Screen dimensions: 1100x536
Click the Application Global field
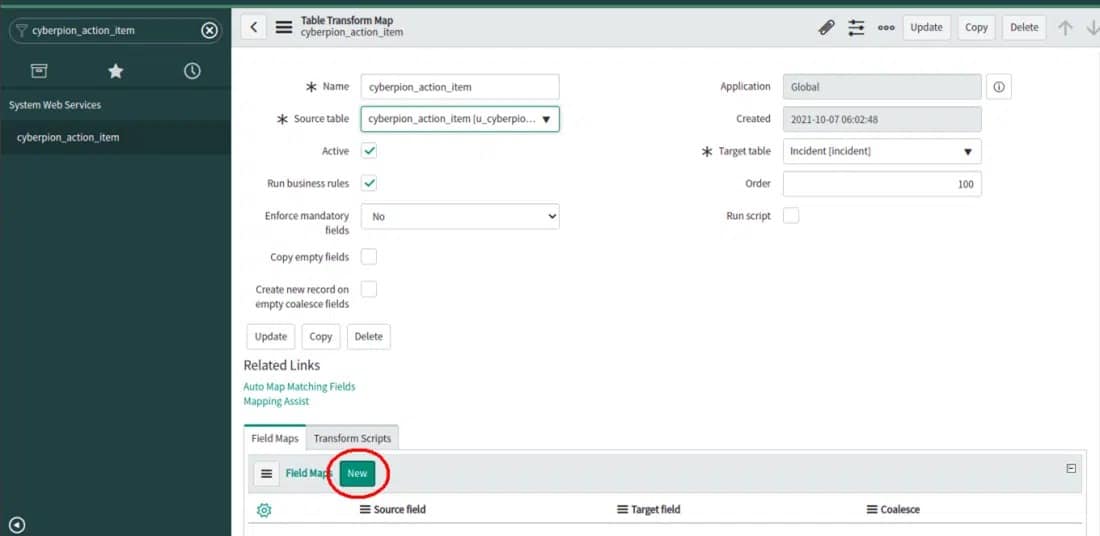[883, 87]
